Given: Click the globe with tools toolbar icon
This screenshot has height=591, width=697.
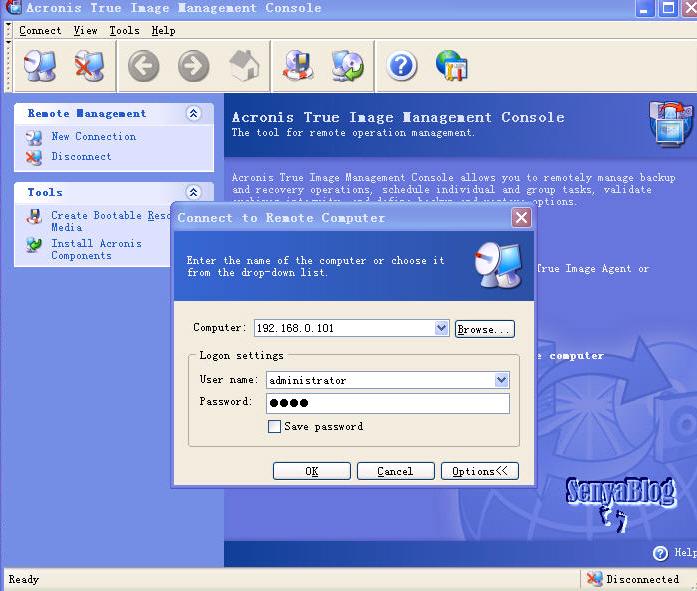Looking at the screenshot, I should (x=452, y=65).
